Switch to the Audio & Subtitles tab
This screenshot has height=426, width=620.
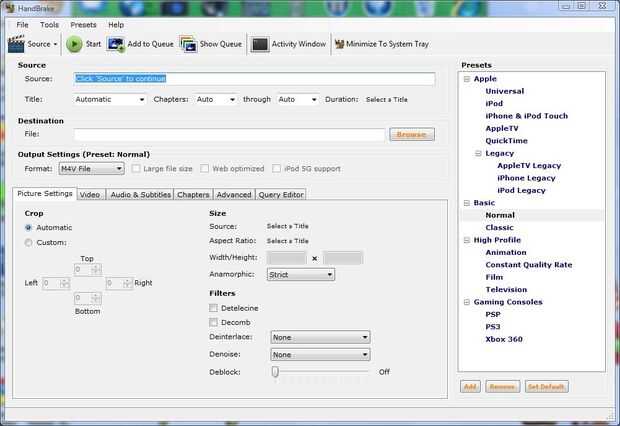pos(140,195)
